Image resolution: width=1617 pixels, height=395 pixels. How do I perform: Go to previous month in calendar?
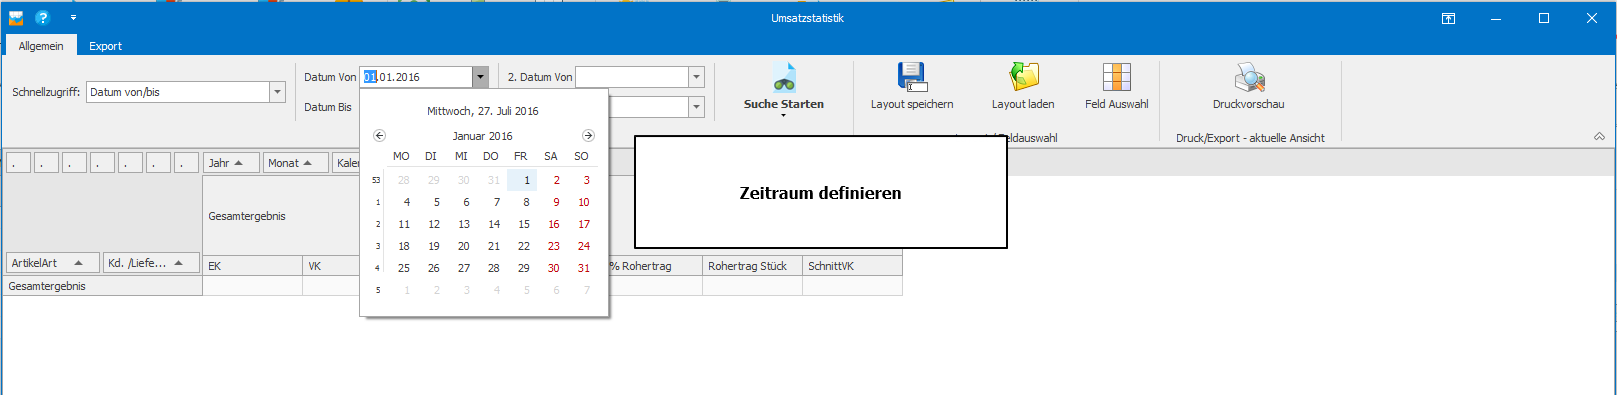[x=379, y=136]
